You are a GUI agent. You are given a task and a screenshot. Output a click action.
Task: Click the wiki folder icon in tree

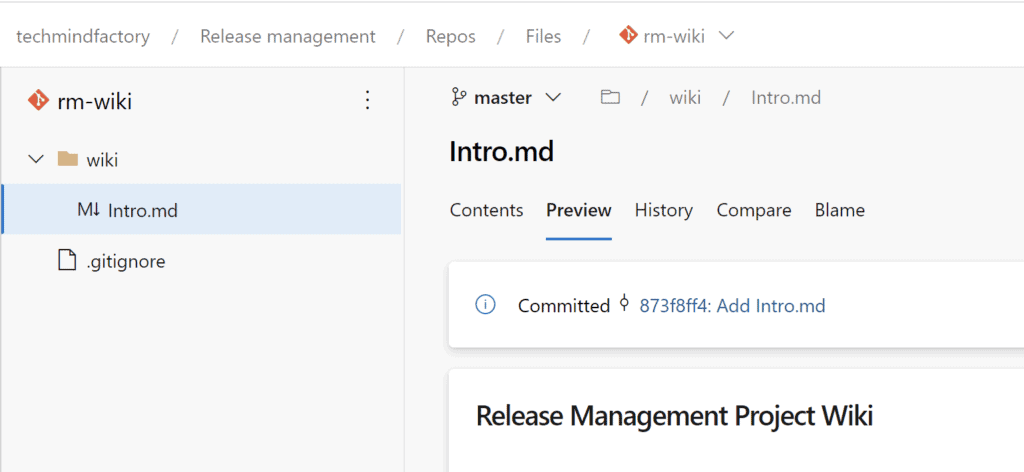point(67,159)
